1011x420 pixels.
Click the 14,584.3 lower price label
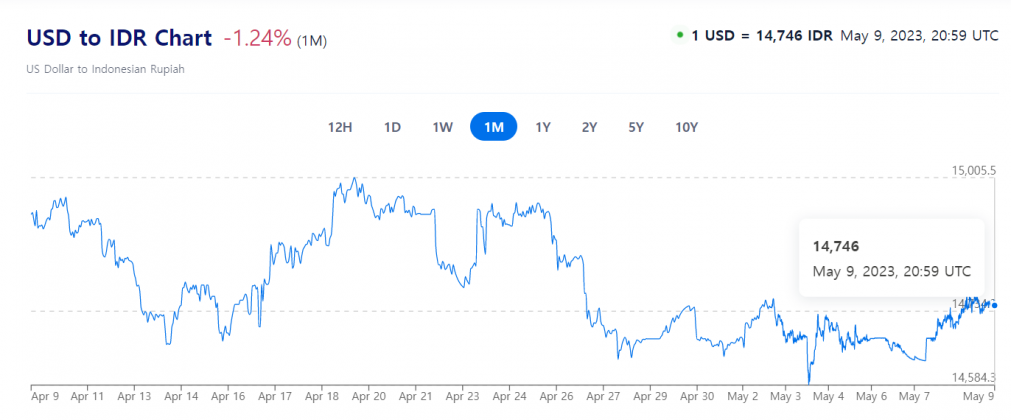(973, 377)
